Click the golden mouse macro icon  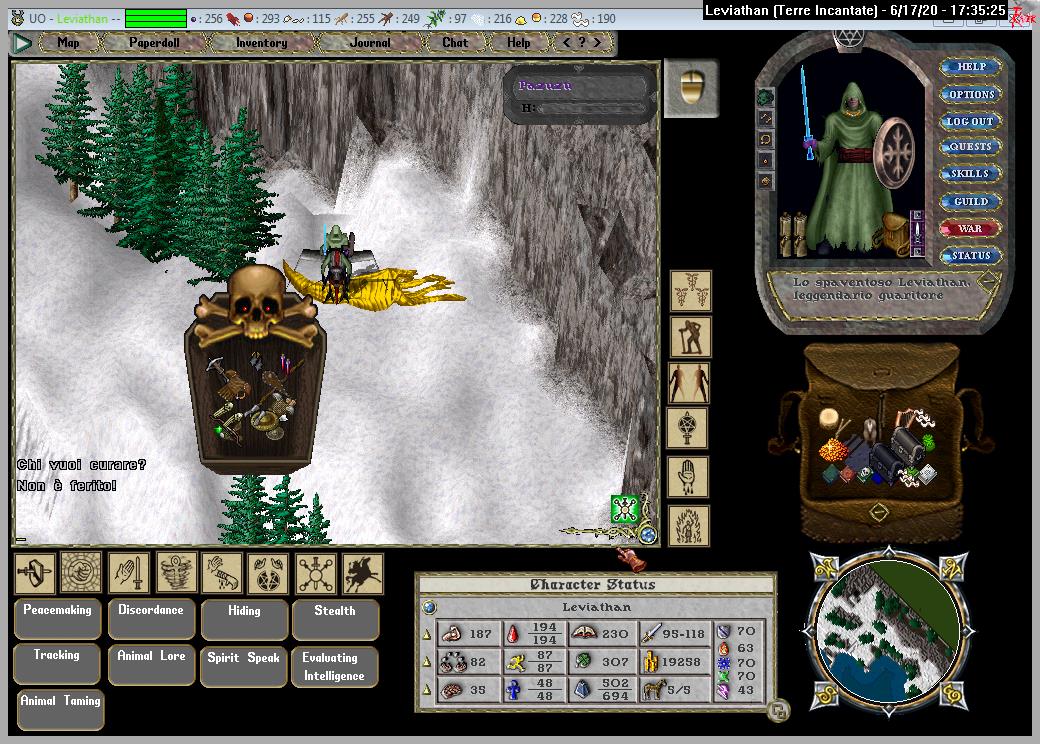[691, 88]
